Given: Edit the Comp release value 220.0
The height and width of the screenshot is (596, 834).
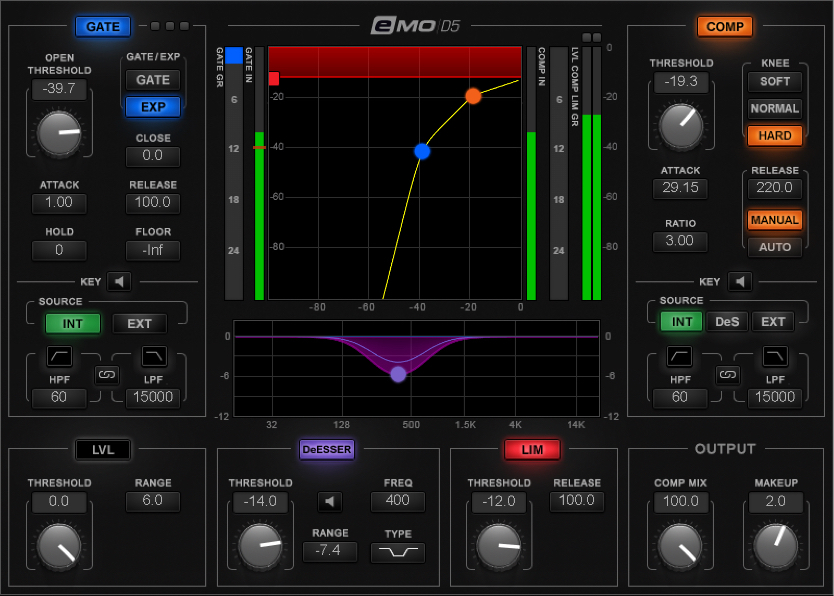Looking at the screenshot, I should (x=774, y=188).
